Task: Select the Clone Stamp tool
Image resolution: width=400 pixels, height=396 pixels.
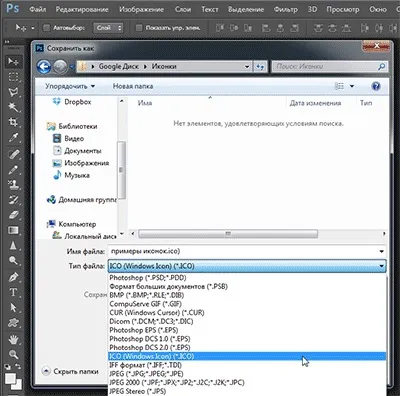Action: pyautogui.click(x=13, y=184)
